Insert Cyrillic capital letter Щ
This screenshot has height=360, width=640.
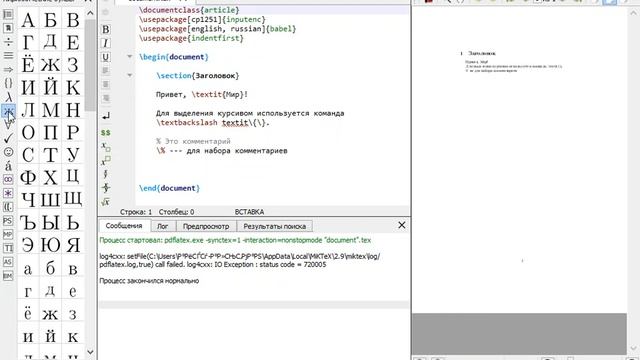click(73, 200)
